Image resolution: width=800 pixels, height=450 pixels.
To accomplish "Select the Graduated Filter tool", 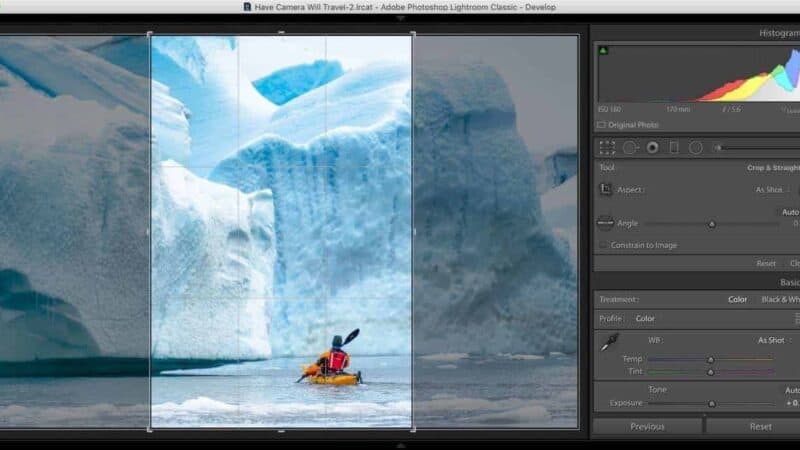I will click(674, 147).
